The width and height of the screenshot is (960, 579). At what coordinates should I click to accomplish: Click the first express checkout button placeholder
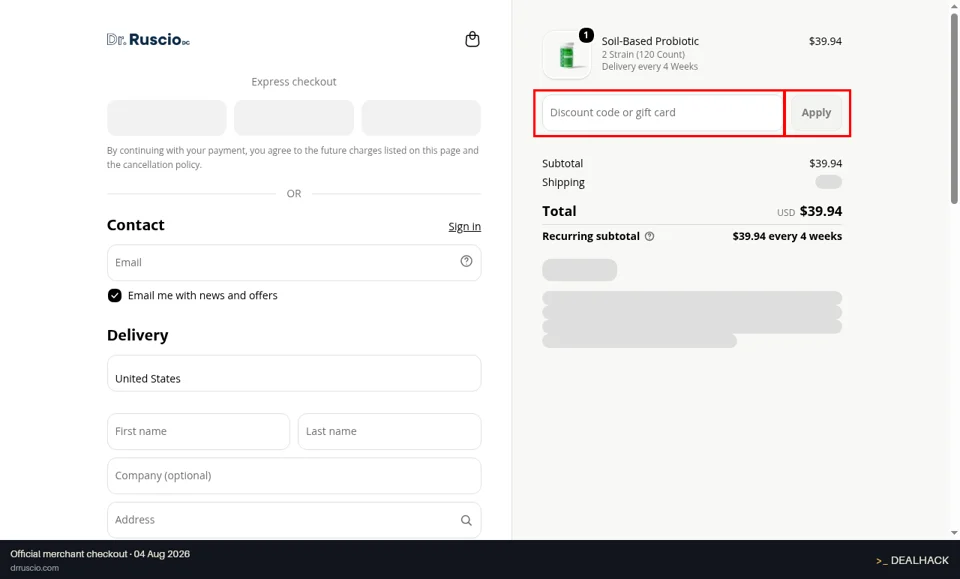click(x=167, y=118)
